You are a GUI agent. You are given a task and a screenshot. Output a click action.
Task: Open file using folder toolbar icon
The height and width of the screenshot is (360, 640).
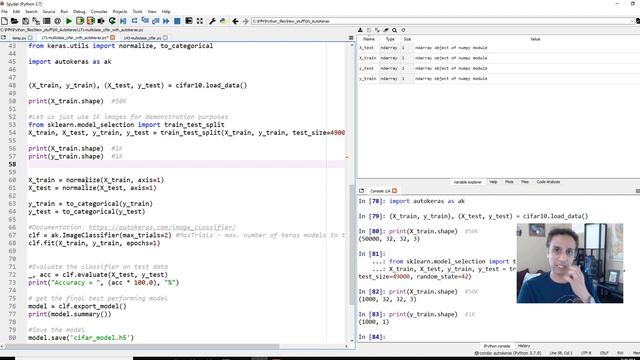14,21
